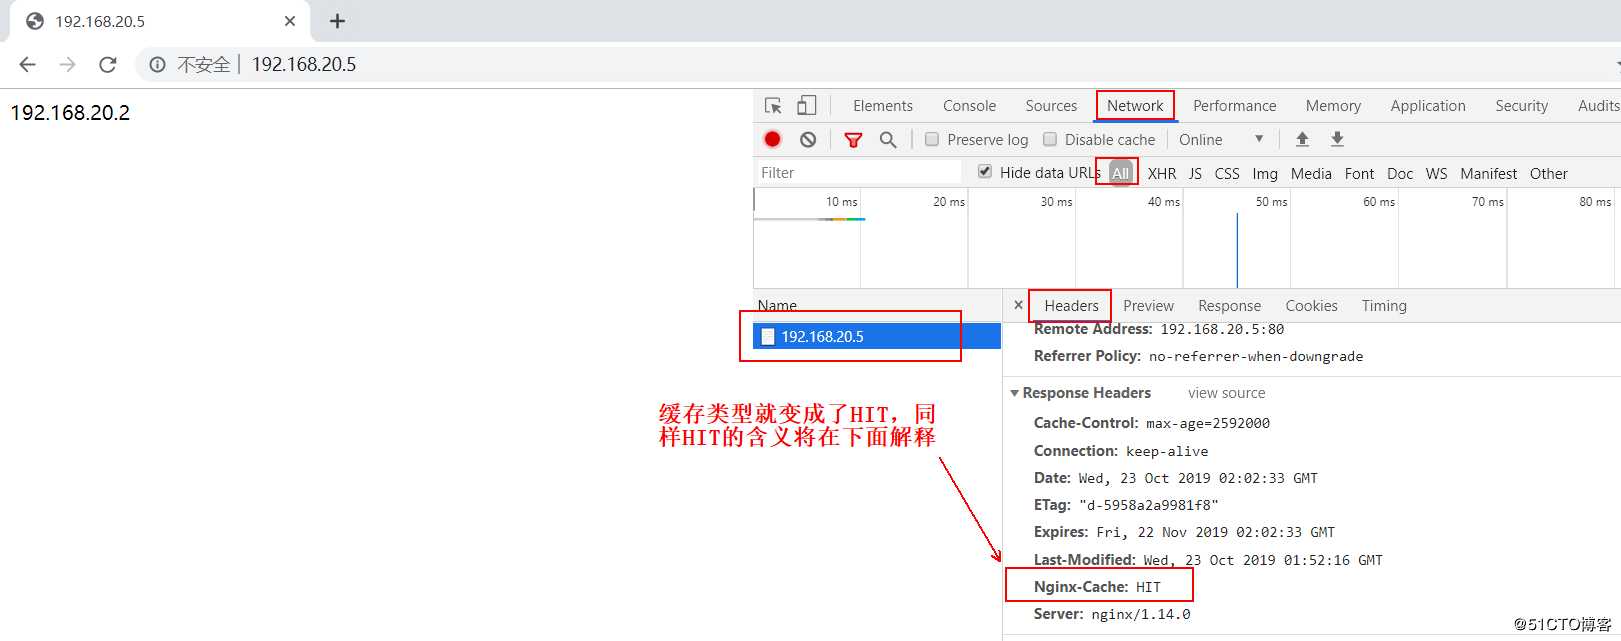1621x641 pixels.
Task: Click the Connection keep-alive value
Action: point(1167,451)
